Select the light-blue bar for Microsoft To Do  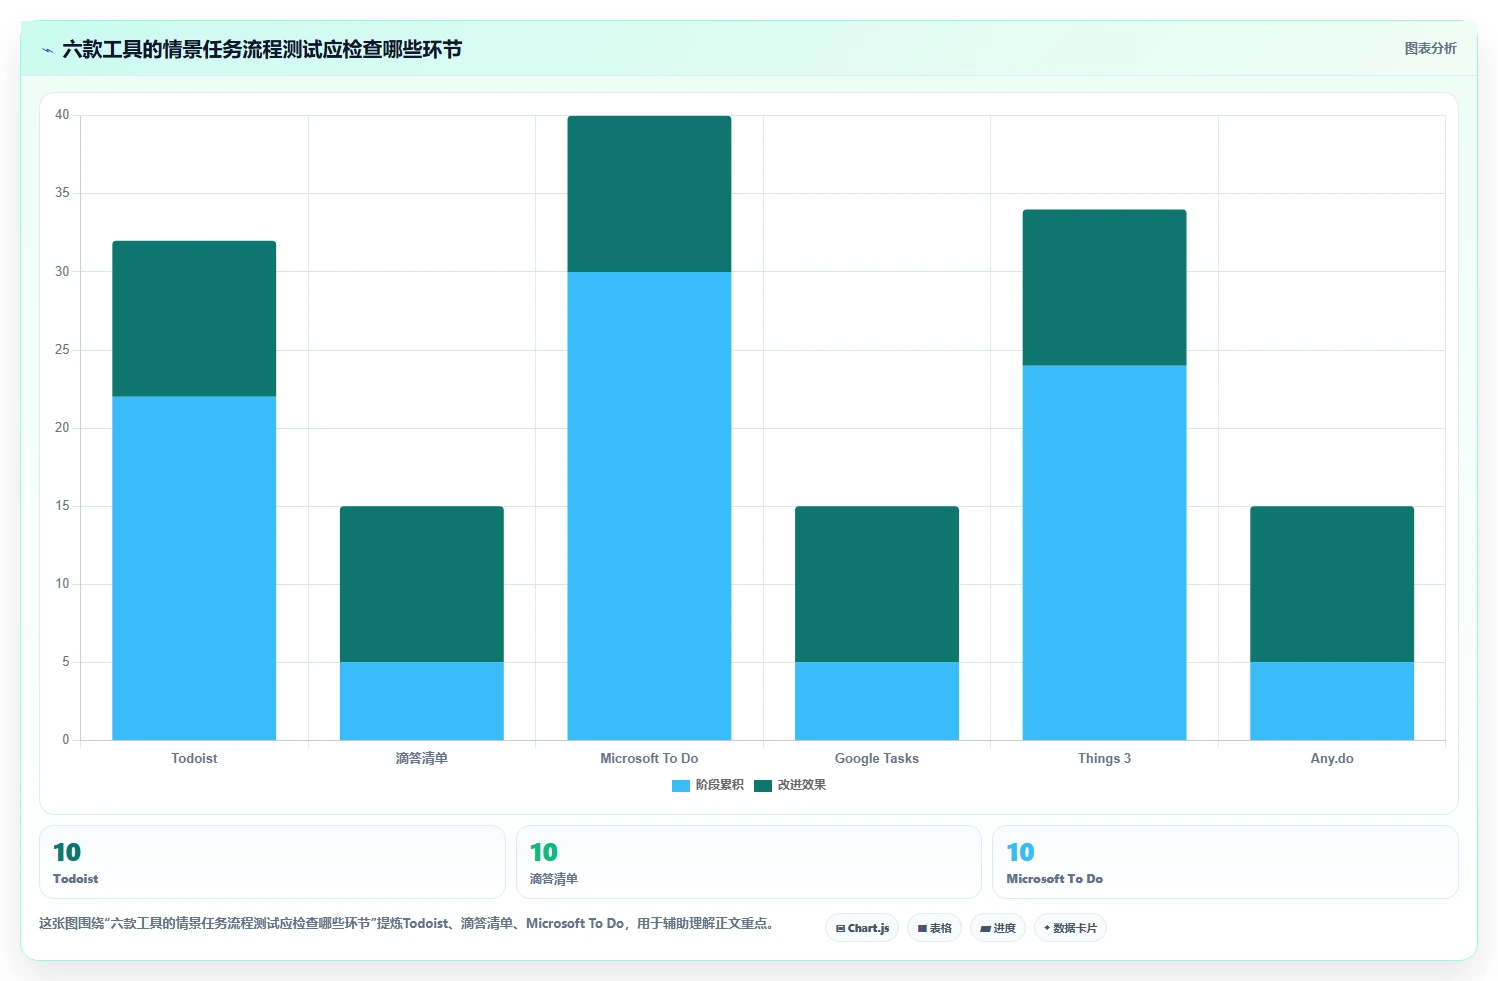[x=649, y=506]
